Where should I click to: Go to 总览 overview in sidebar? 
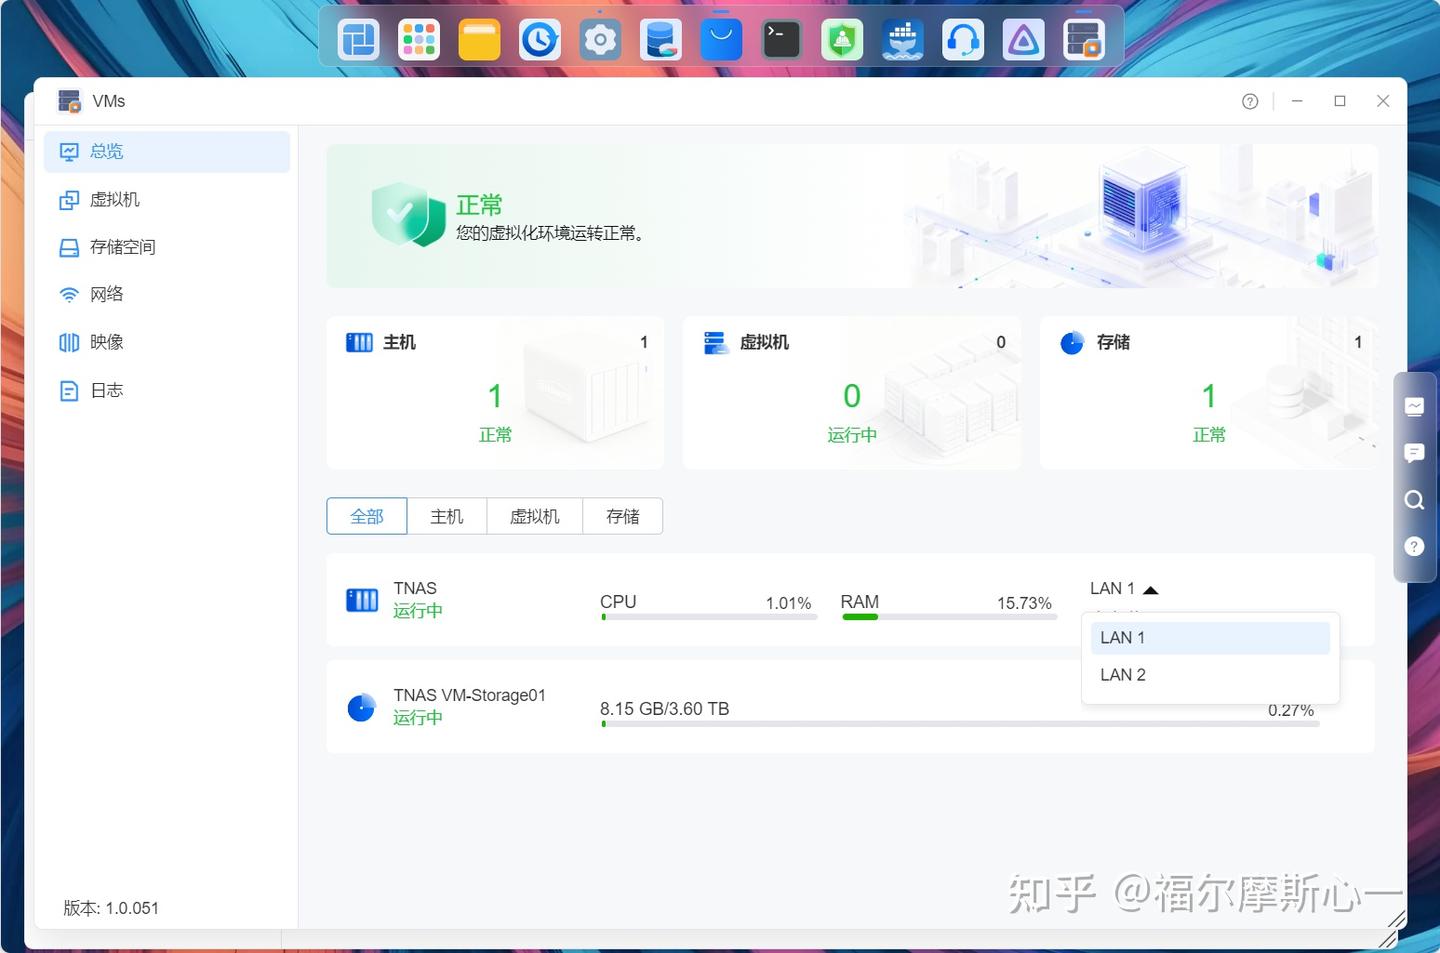[167, 151]
